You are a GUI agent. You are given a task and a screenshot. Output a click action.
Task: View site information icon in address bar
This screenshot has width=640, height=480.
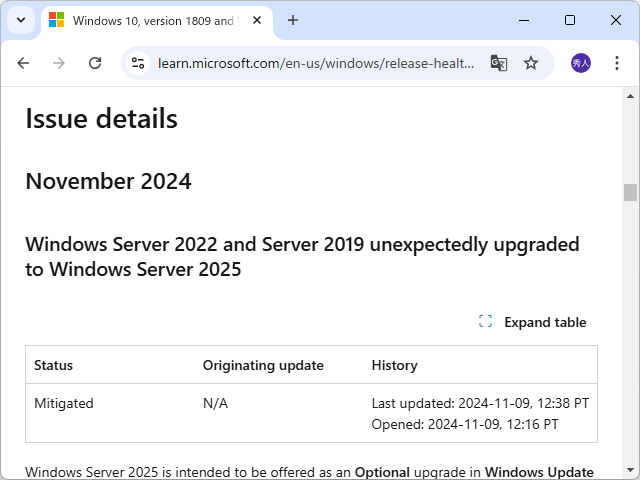139,63
